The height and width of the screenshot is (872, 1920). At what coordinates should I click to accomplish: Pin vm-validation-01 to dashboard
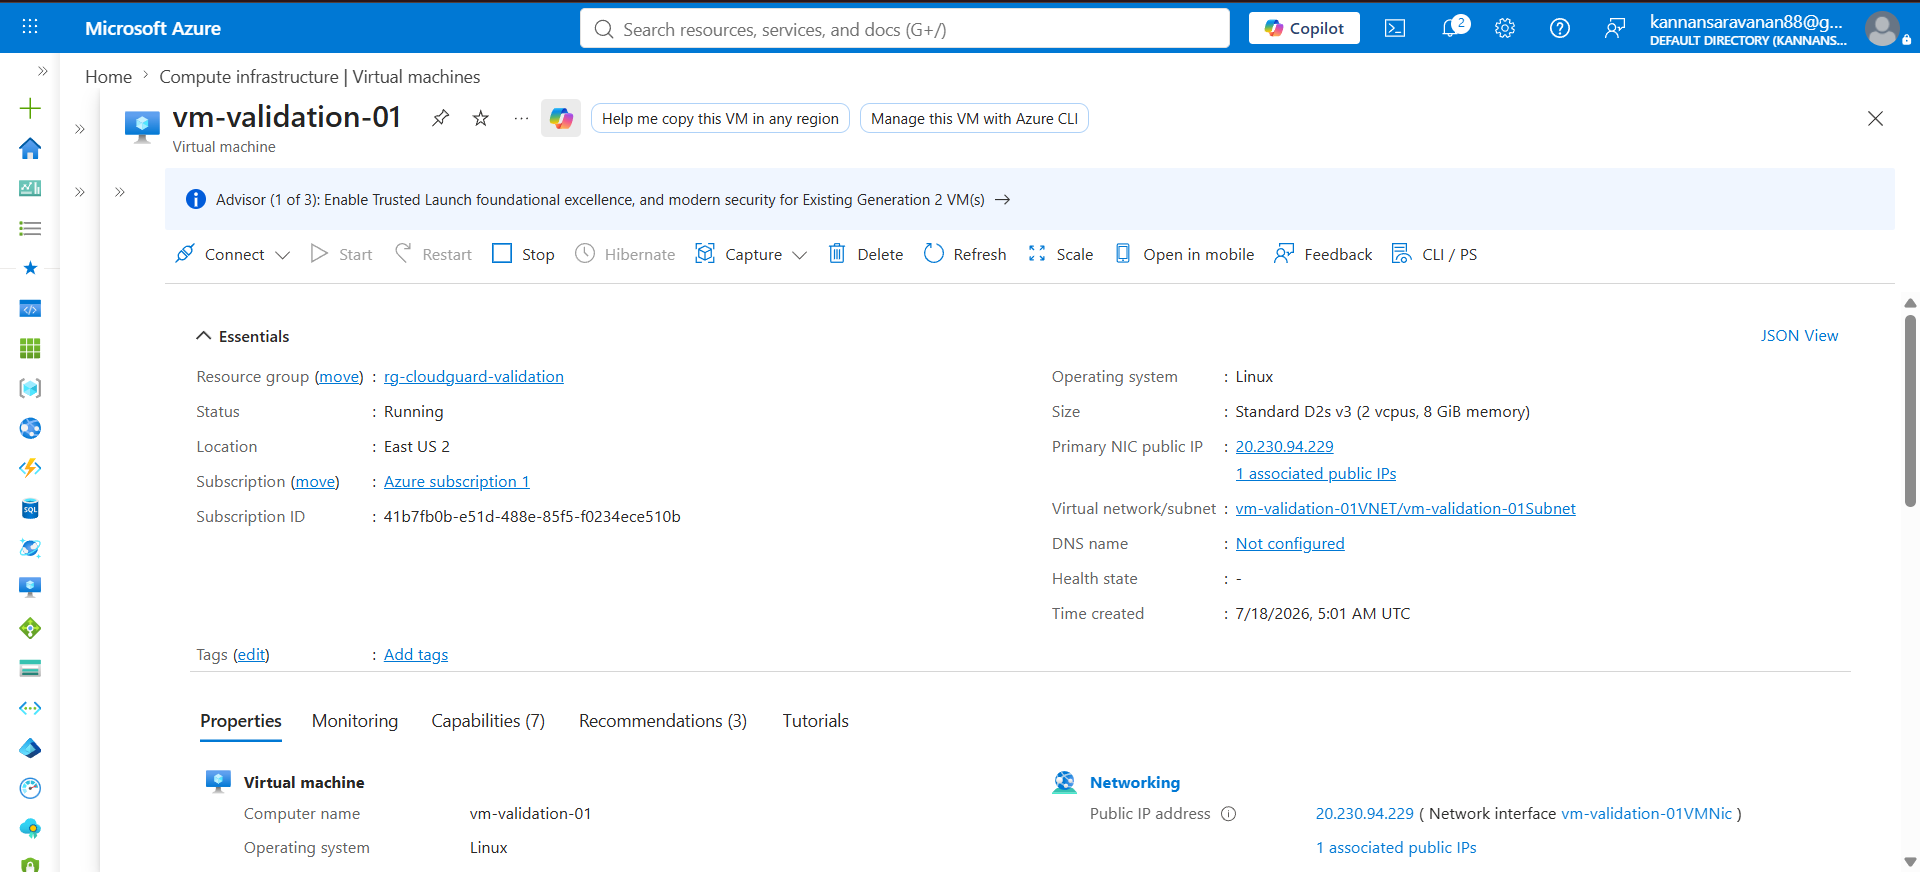click(x=440, y=118)
